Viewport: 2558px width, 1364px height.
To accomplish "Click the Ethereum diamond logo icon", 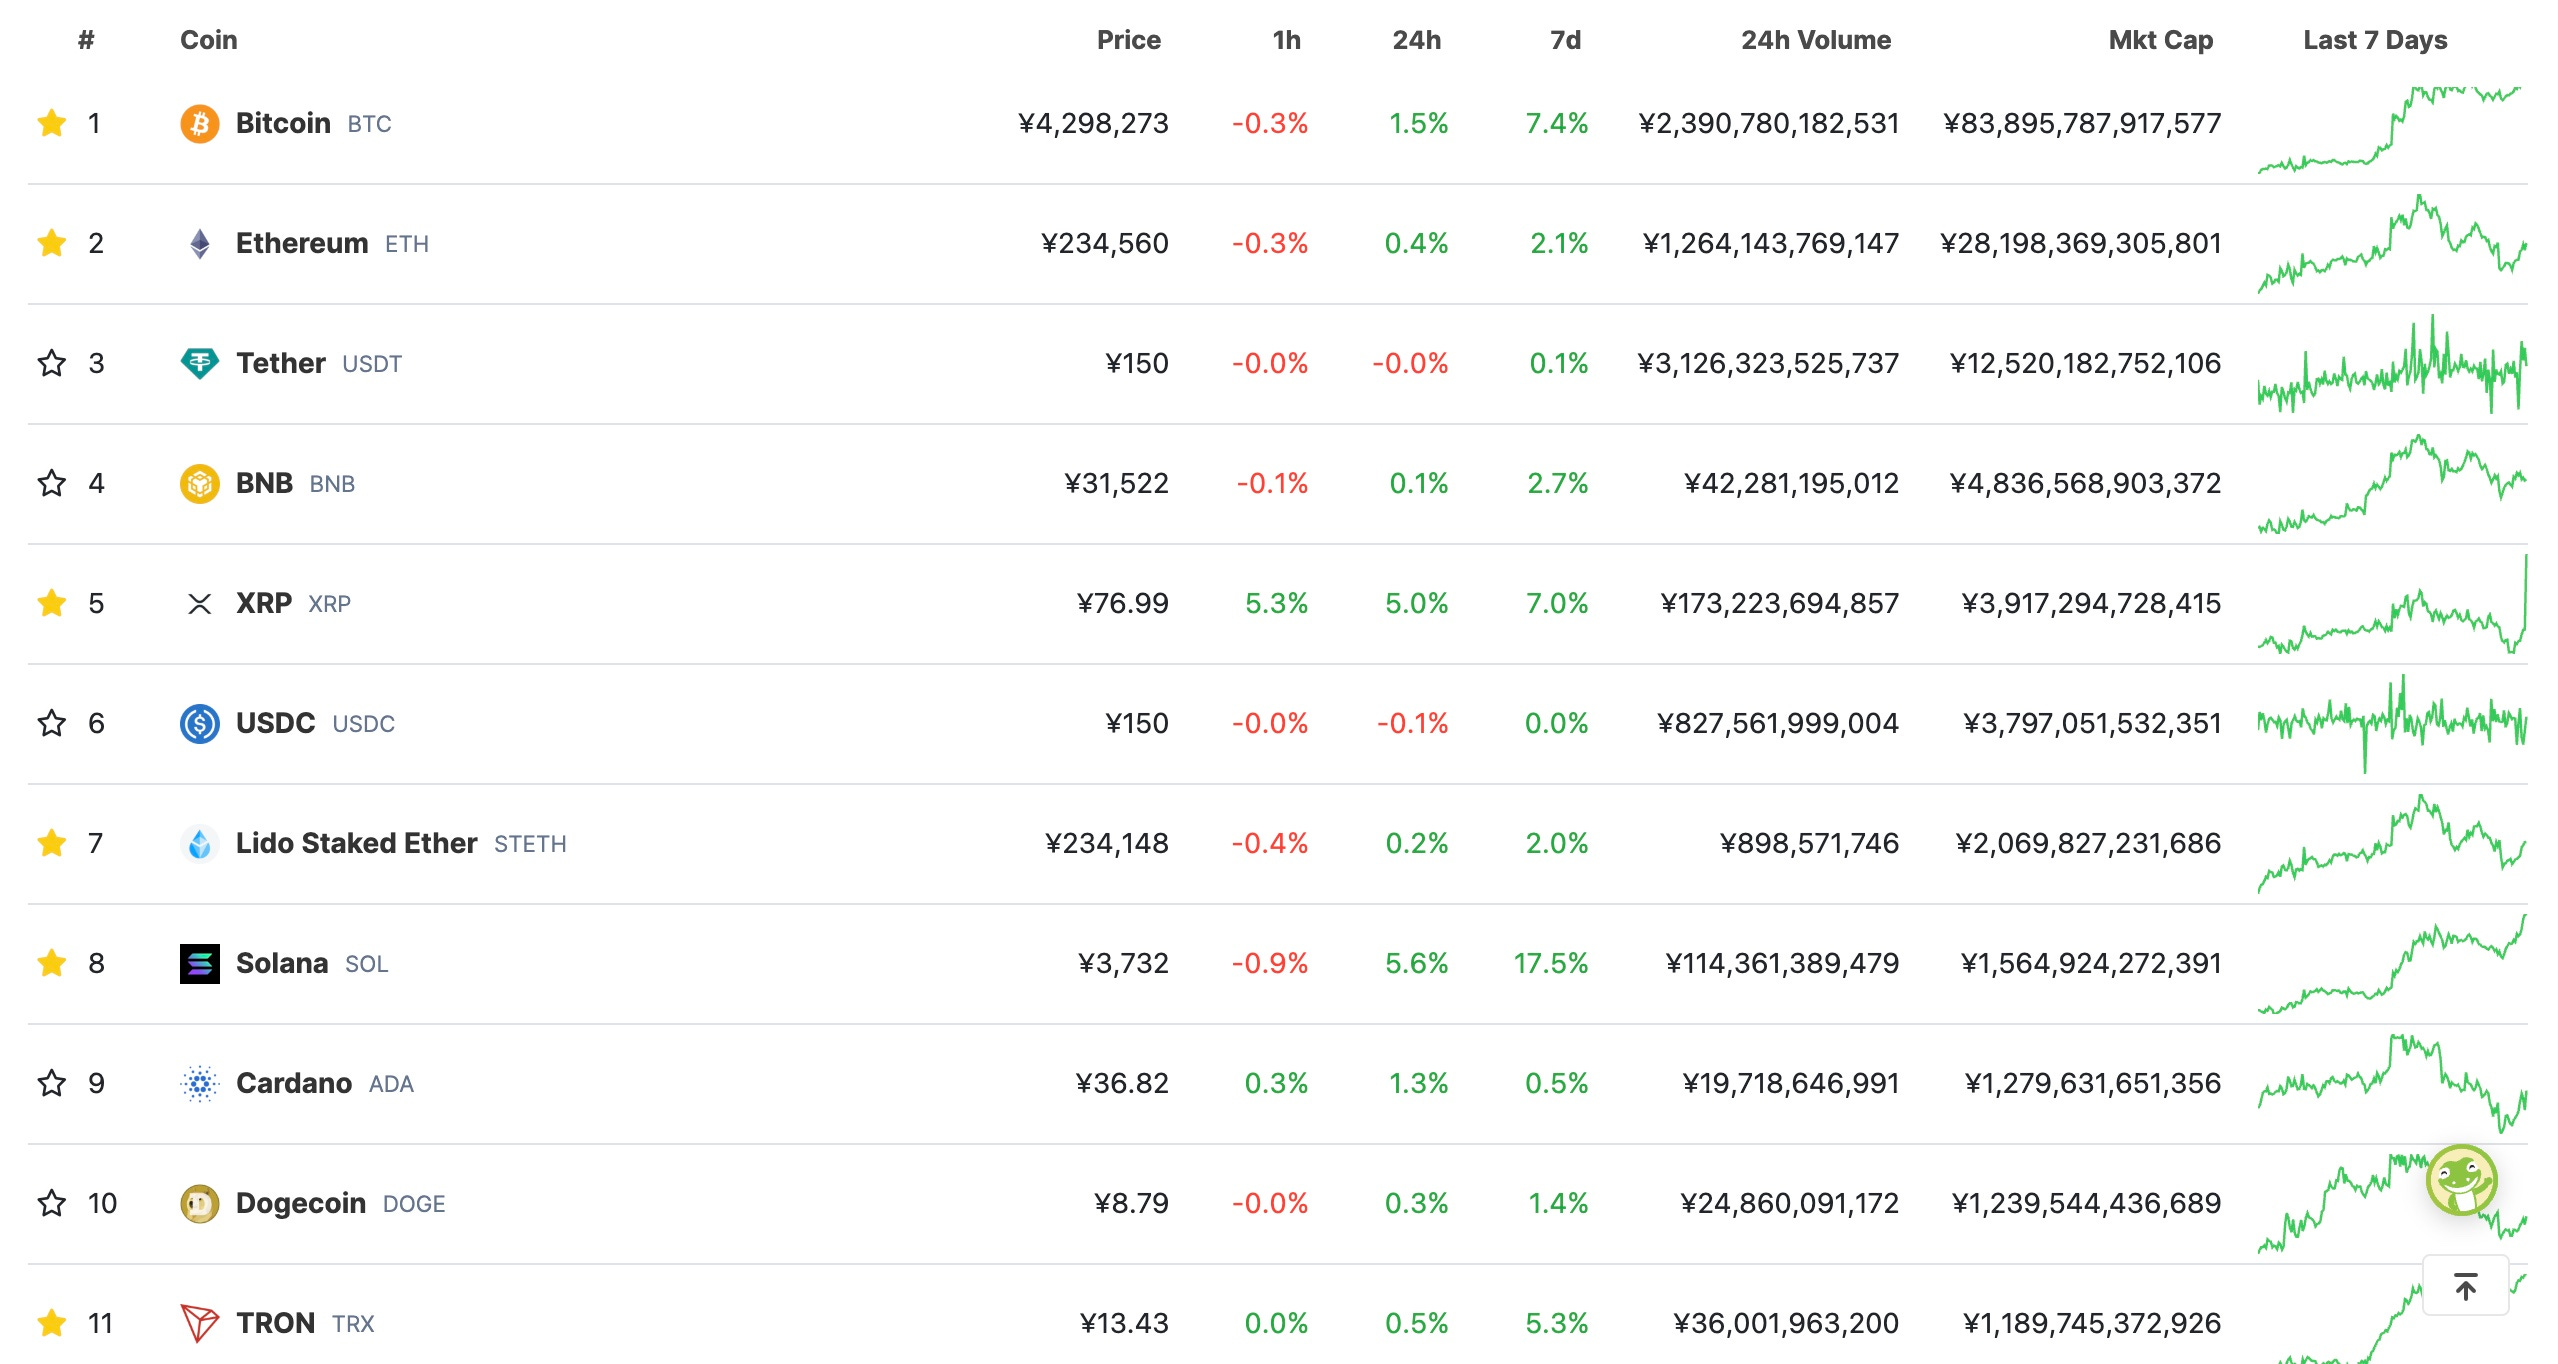I will [200, 244].
